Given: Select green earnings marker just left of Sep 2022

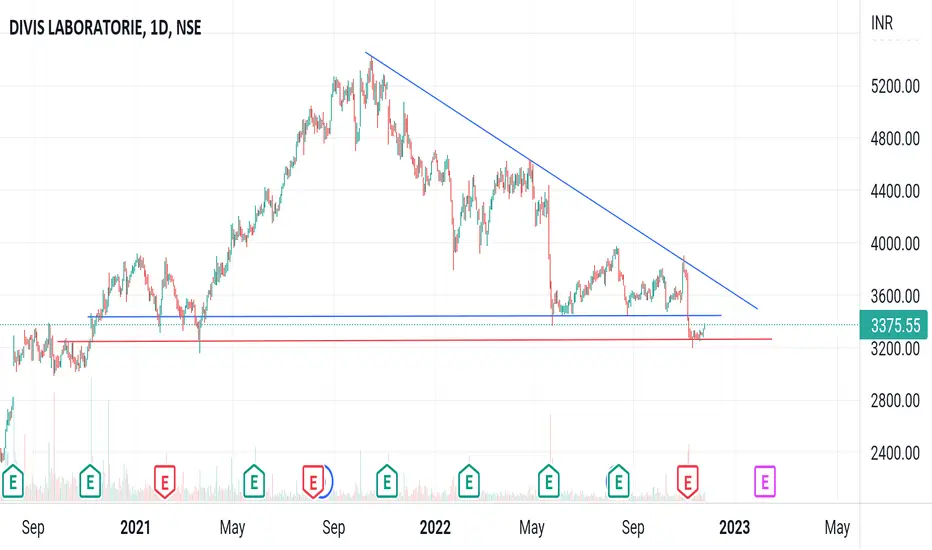Looking at the screenshot, I should 618,481.
